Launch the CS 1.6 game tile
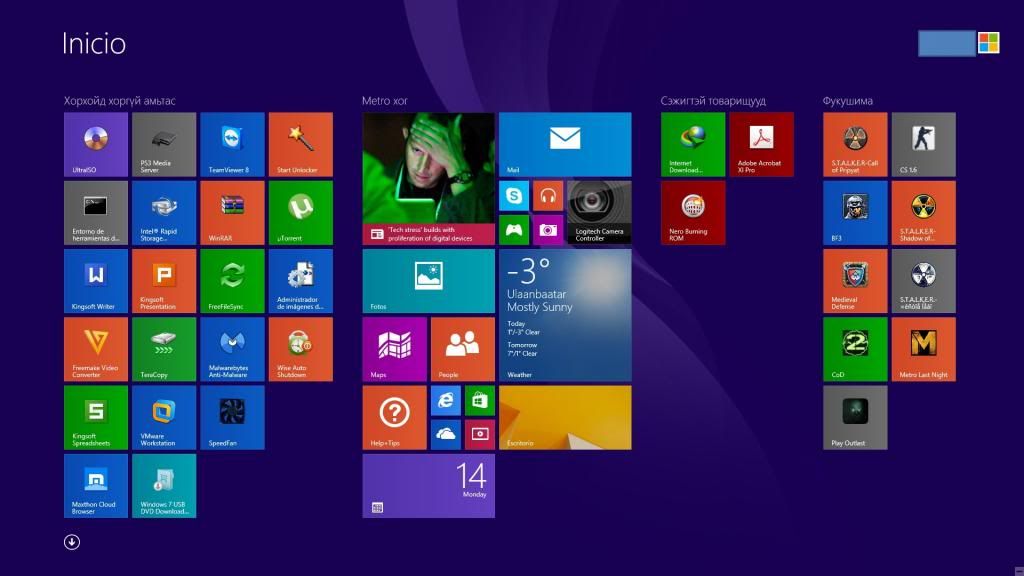1024x576 pixels. point(923,144)
